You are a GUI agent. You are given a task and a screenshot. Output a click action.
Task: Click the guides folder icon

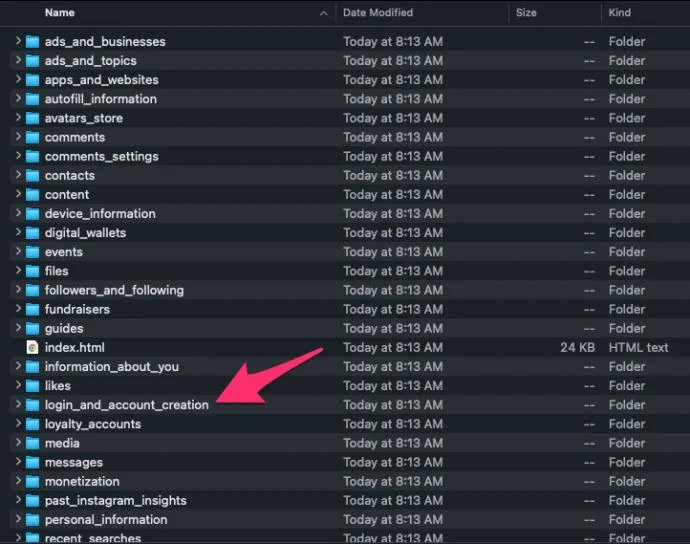click(33, 329)
